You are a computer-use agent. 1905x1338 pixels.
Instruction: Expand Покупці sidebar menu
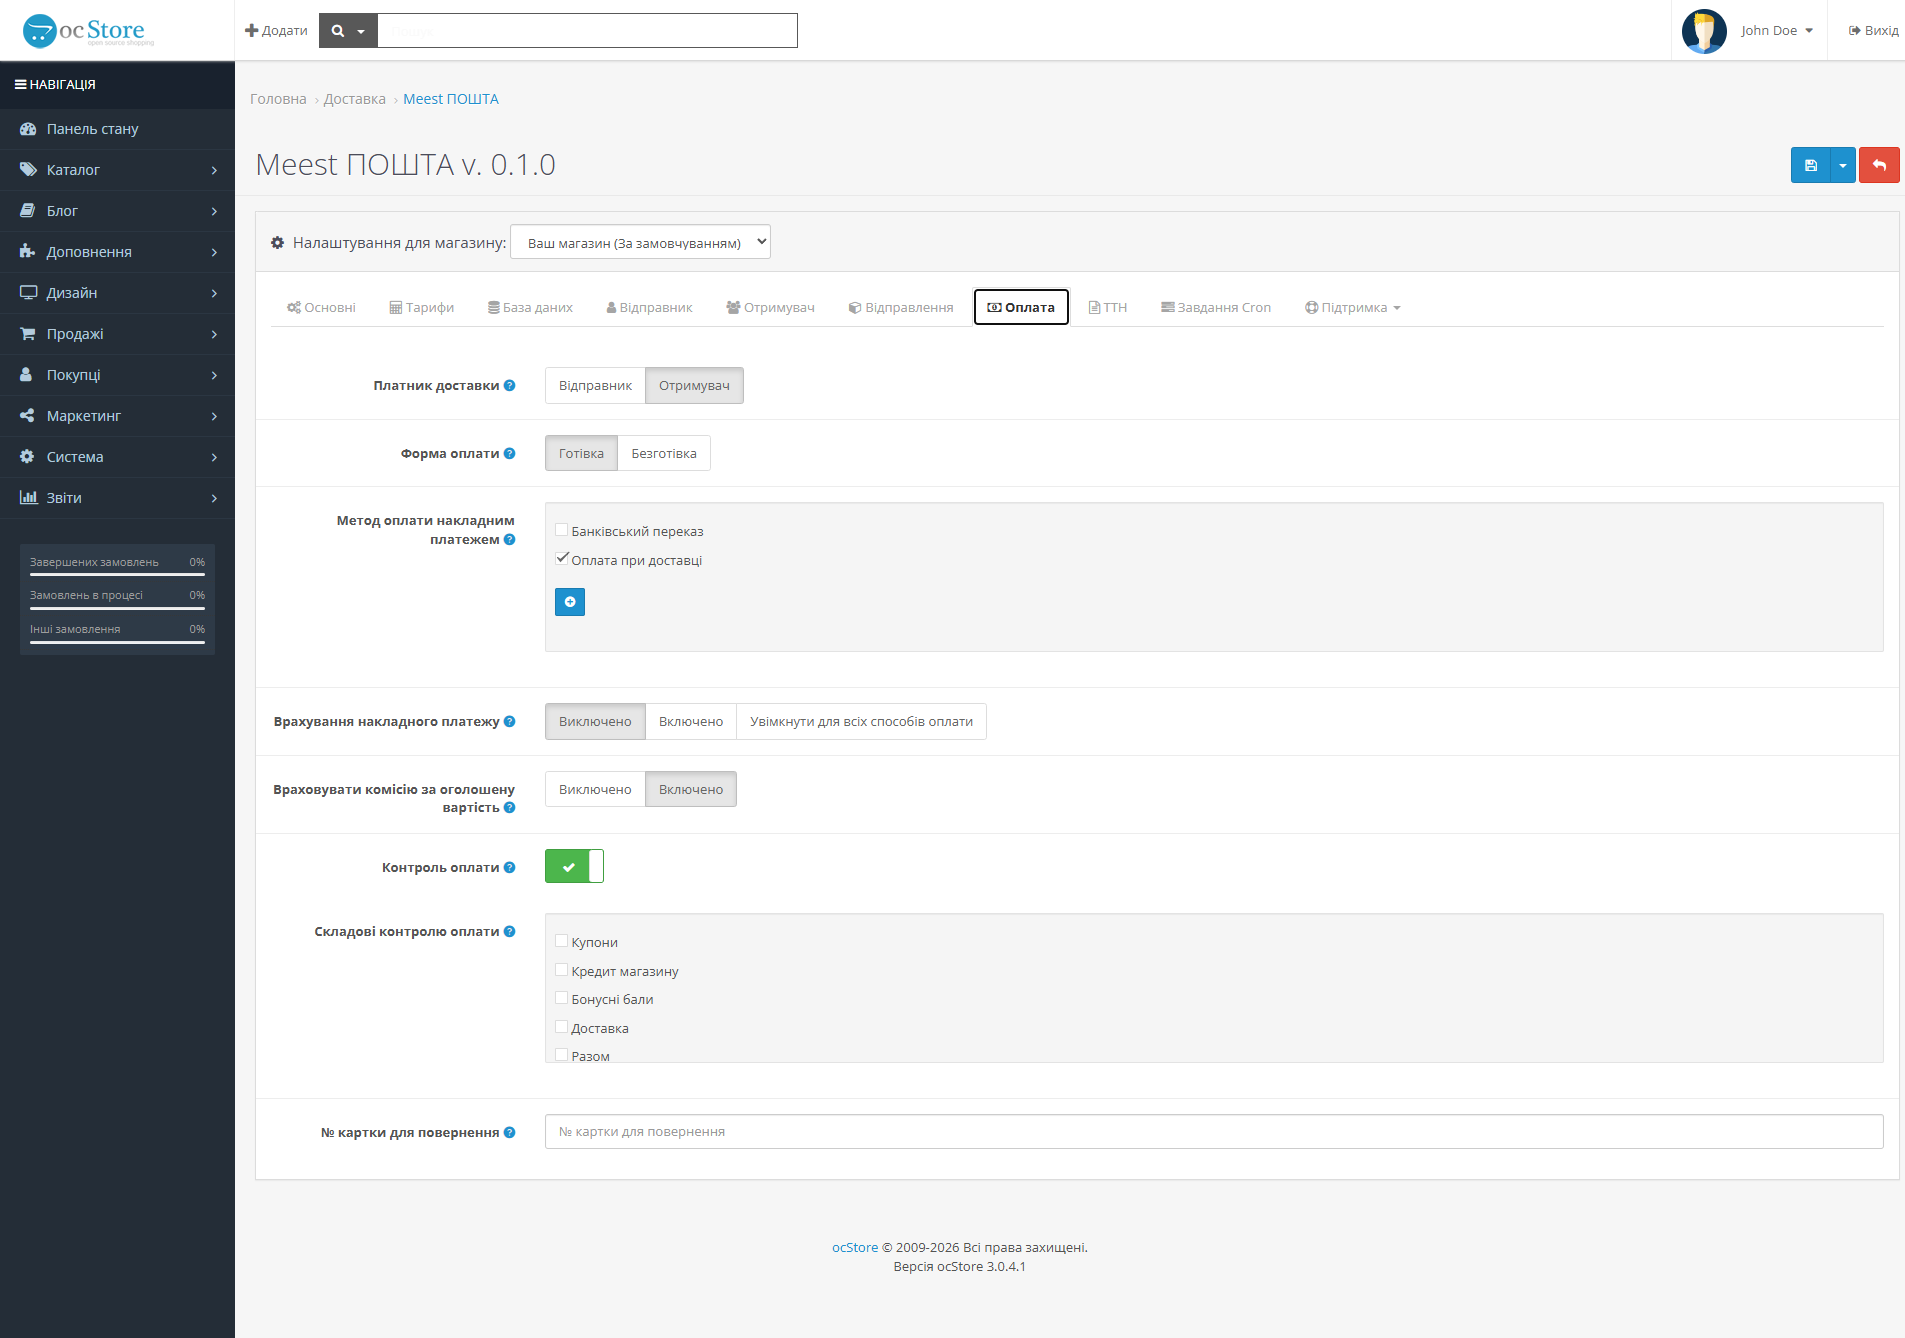tap(117, 375)
